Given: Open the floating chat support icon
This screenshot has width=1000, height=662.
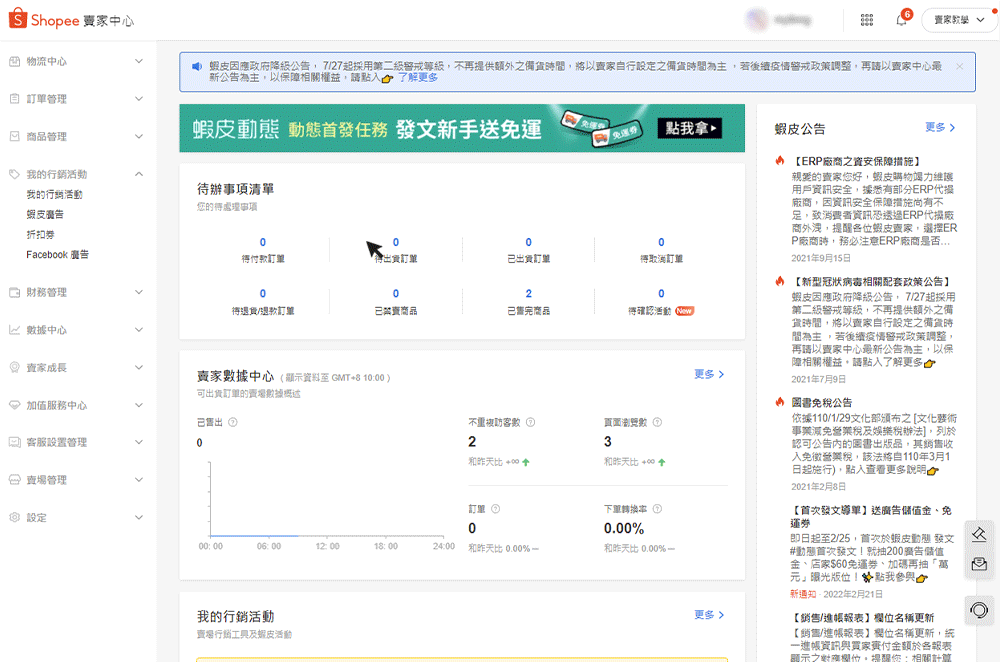Looking at the screenshot, I should tap(979, 610).
